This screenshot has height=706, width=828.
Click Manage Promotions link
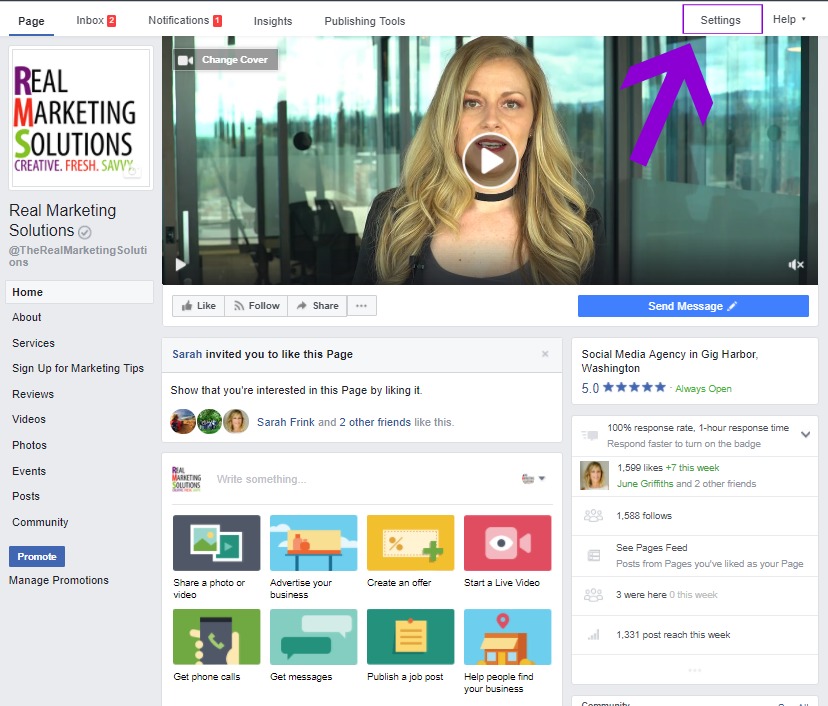59,580
